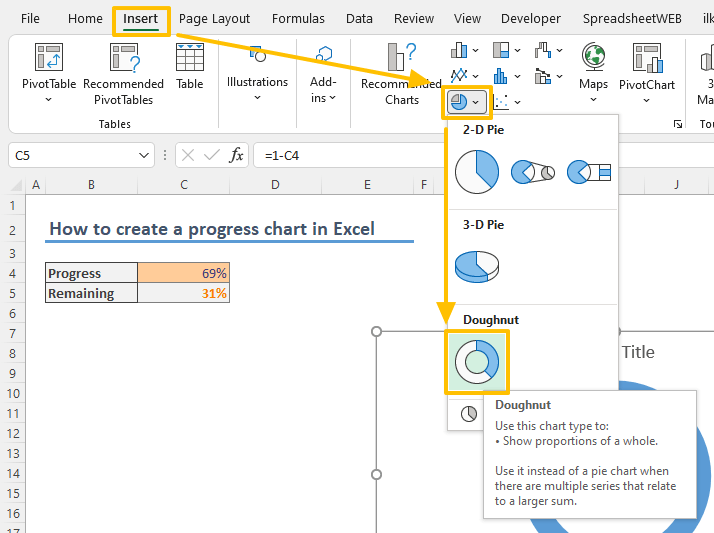This screenshot has height=533, width=714.
Task: Choose the 3-D Pie chart
Action: (x=477, y=267)
